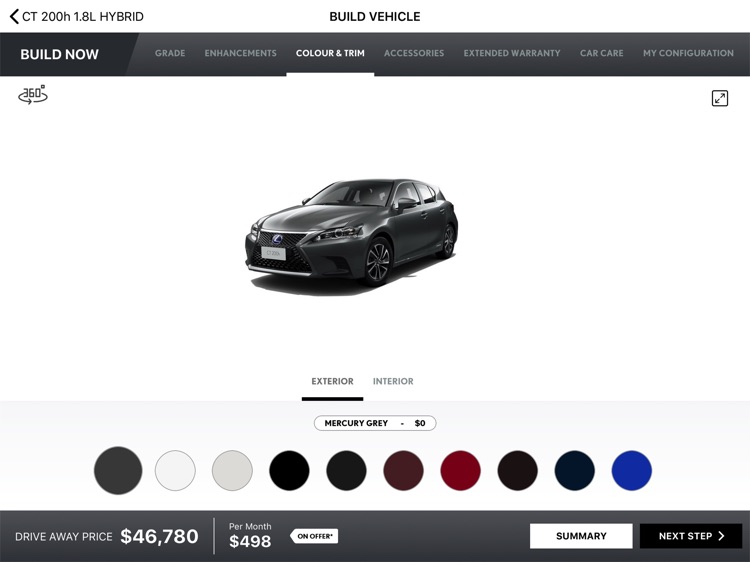Open the Enhancements tab
The height and width of the screenshot is (562, 750).
tap(241, 53)
